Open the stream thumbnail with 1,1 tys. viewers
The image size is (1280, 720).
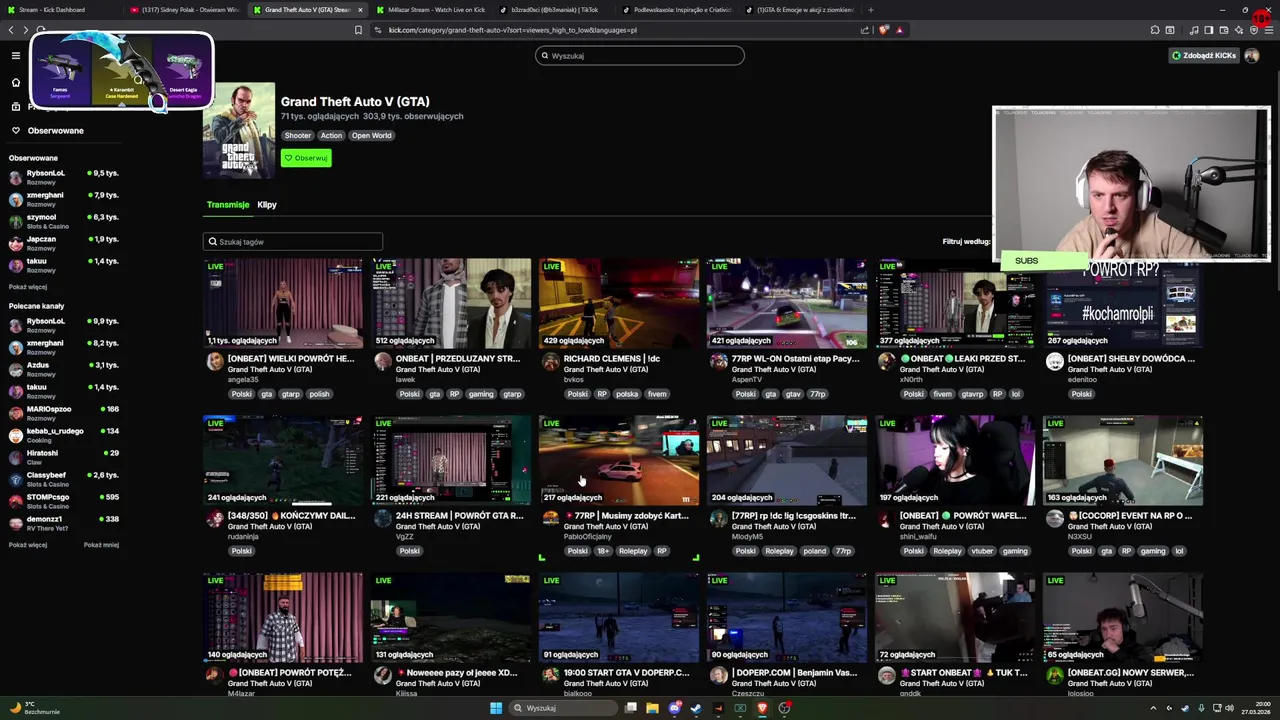[x=283, y=303]
